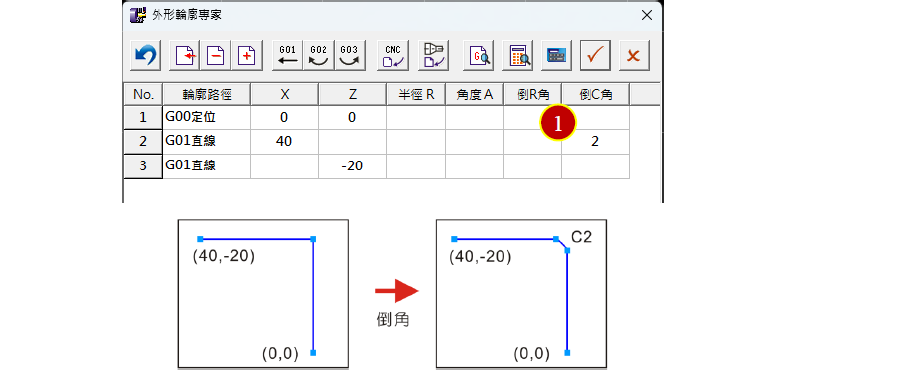911x378 pixels.
Task: Select the G02 arc tool
Action: pyautogui.click(x=318, y=56)
